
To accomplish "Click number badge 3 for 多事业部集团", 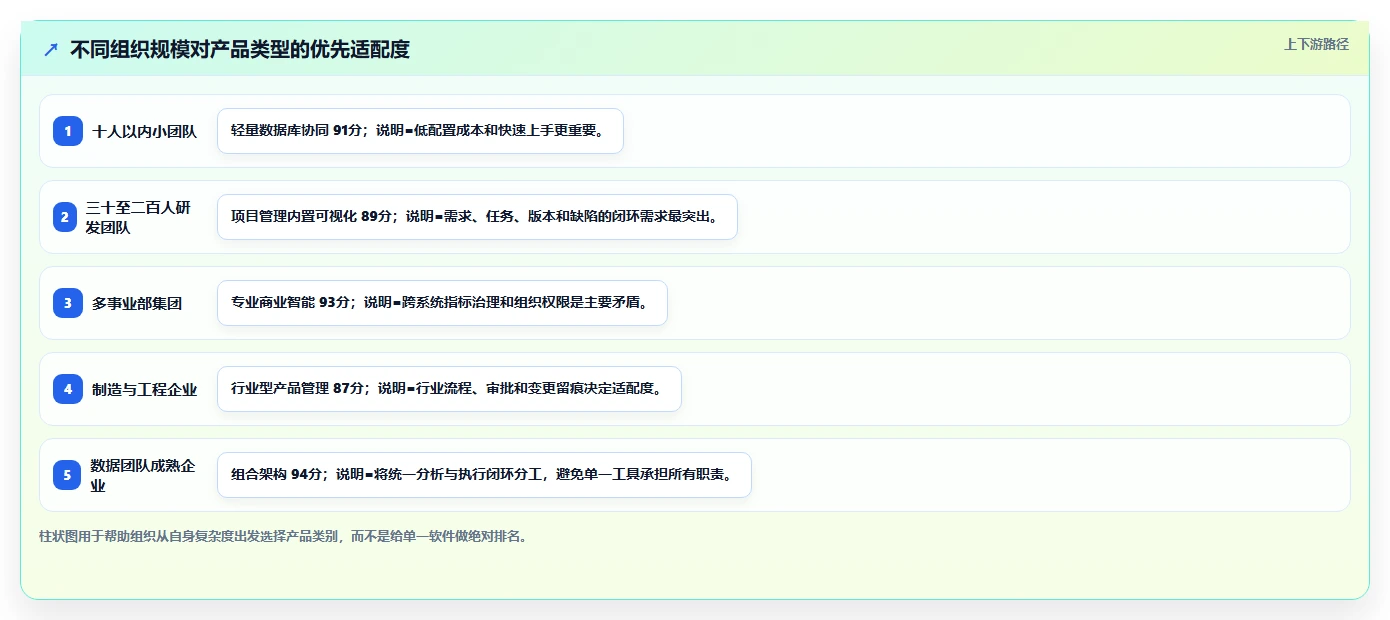I will (x=68, y=303).
